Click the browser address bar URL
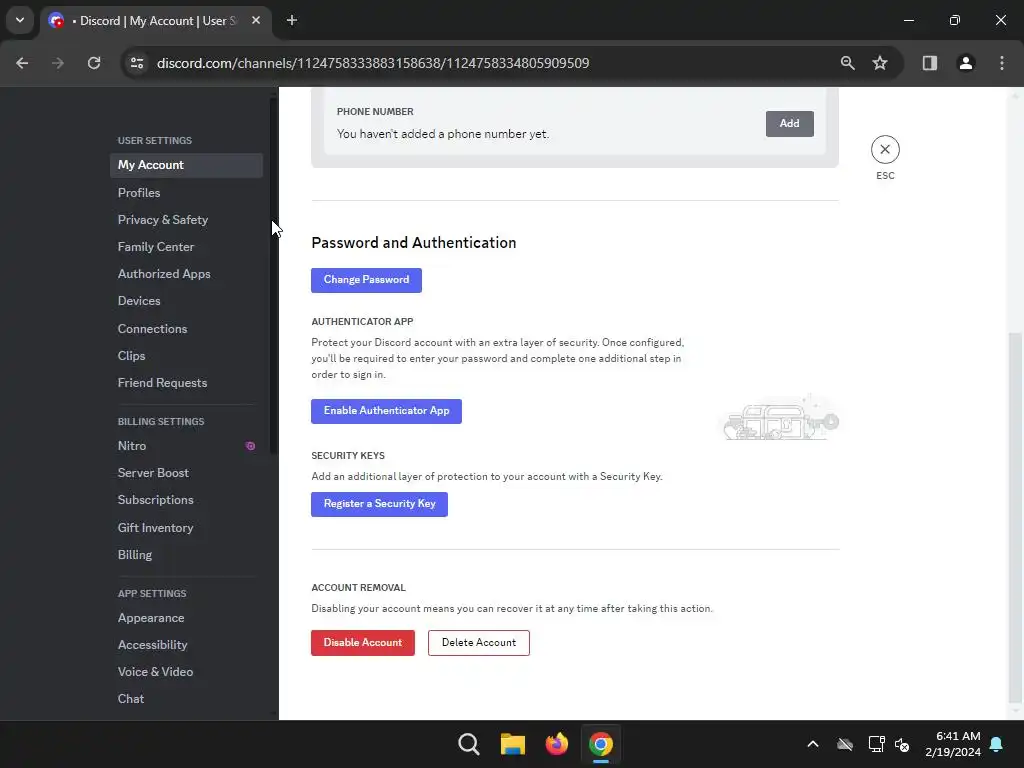The image size is (1024, 768). tap(373, 63)
